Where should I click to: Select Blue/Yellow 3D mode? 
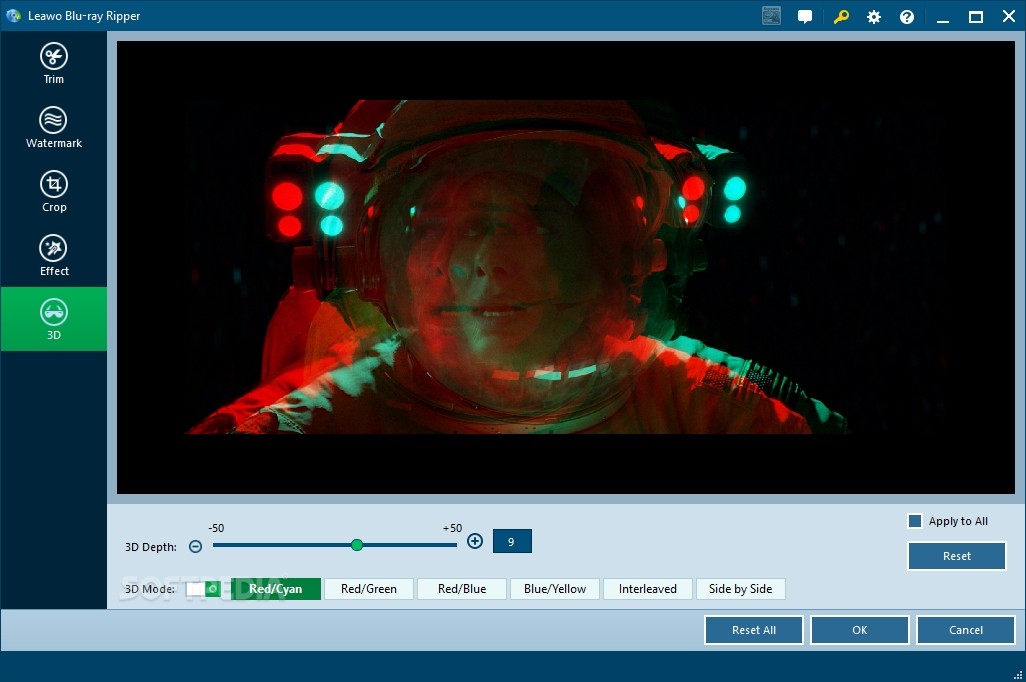click(x=555, y=589)
